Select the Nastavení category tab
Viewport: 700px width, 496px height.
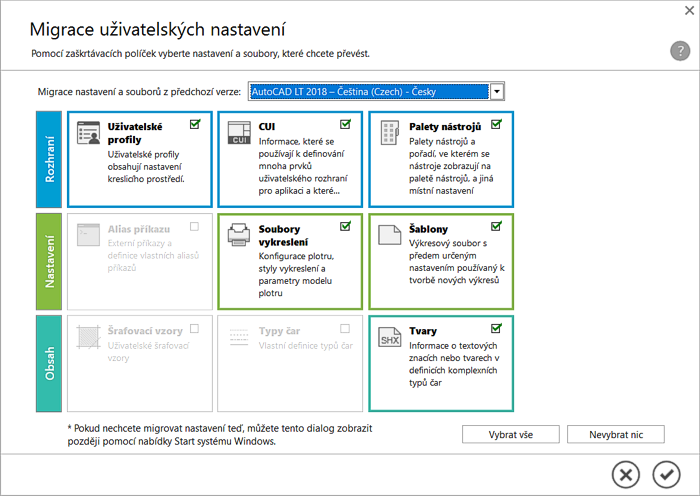click(49, 260)
